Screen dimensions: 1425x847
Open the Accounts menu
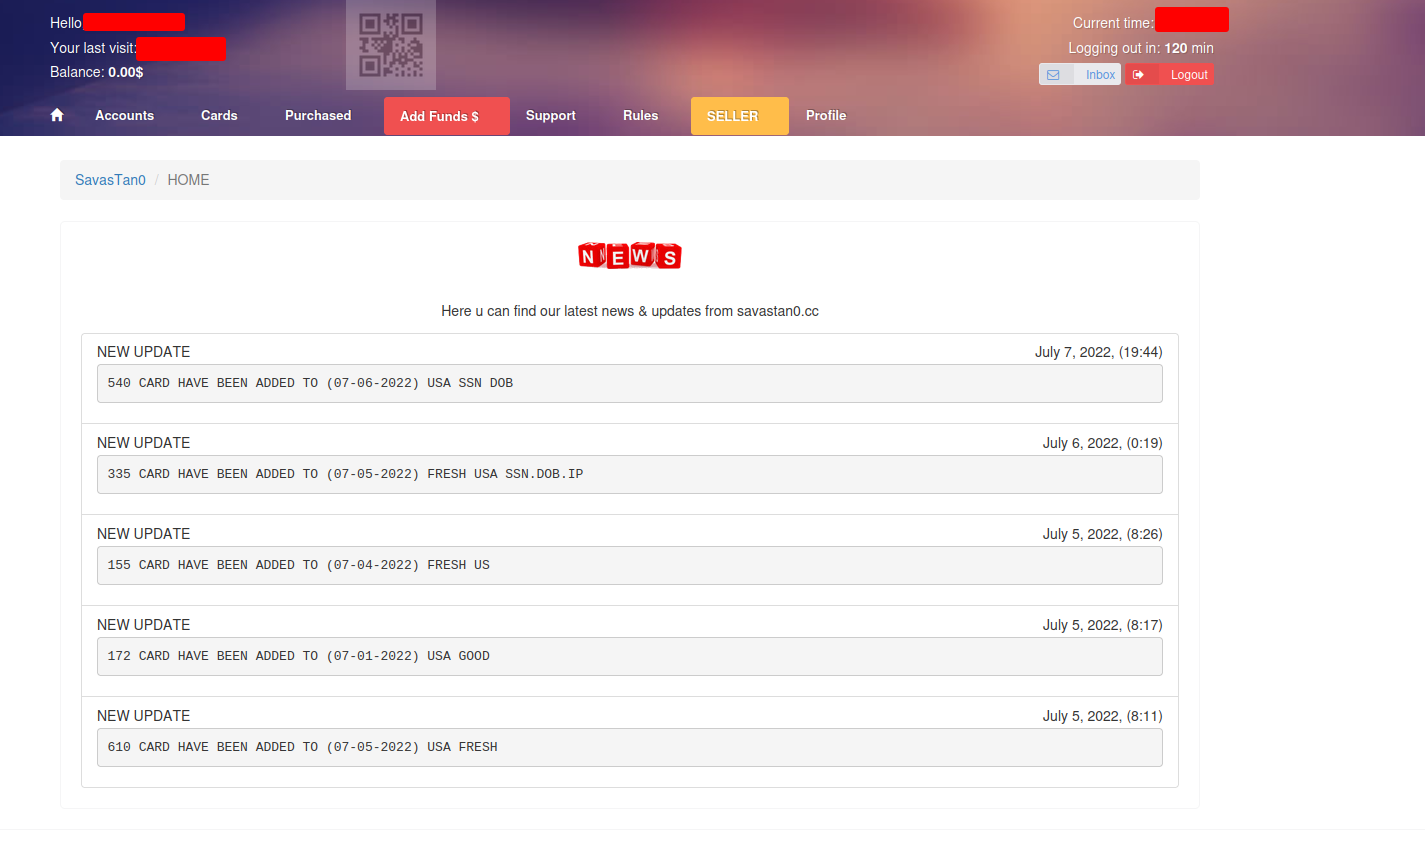[125, 116]
